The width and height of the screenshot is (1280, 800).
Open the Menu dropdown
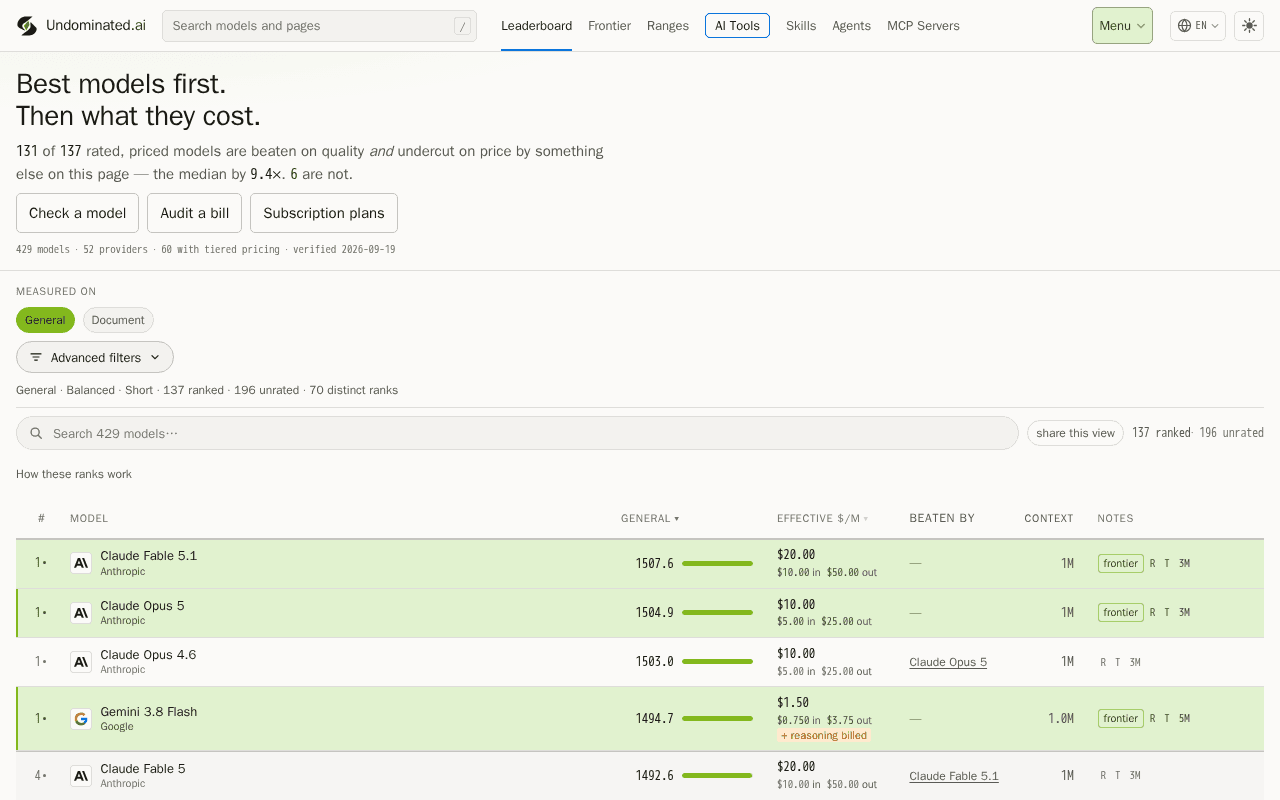click(x=1122, y=26)
